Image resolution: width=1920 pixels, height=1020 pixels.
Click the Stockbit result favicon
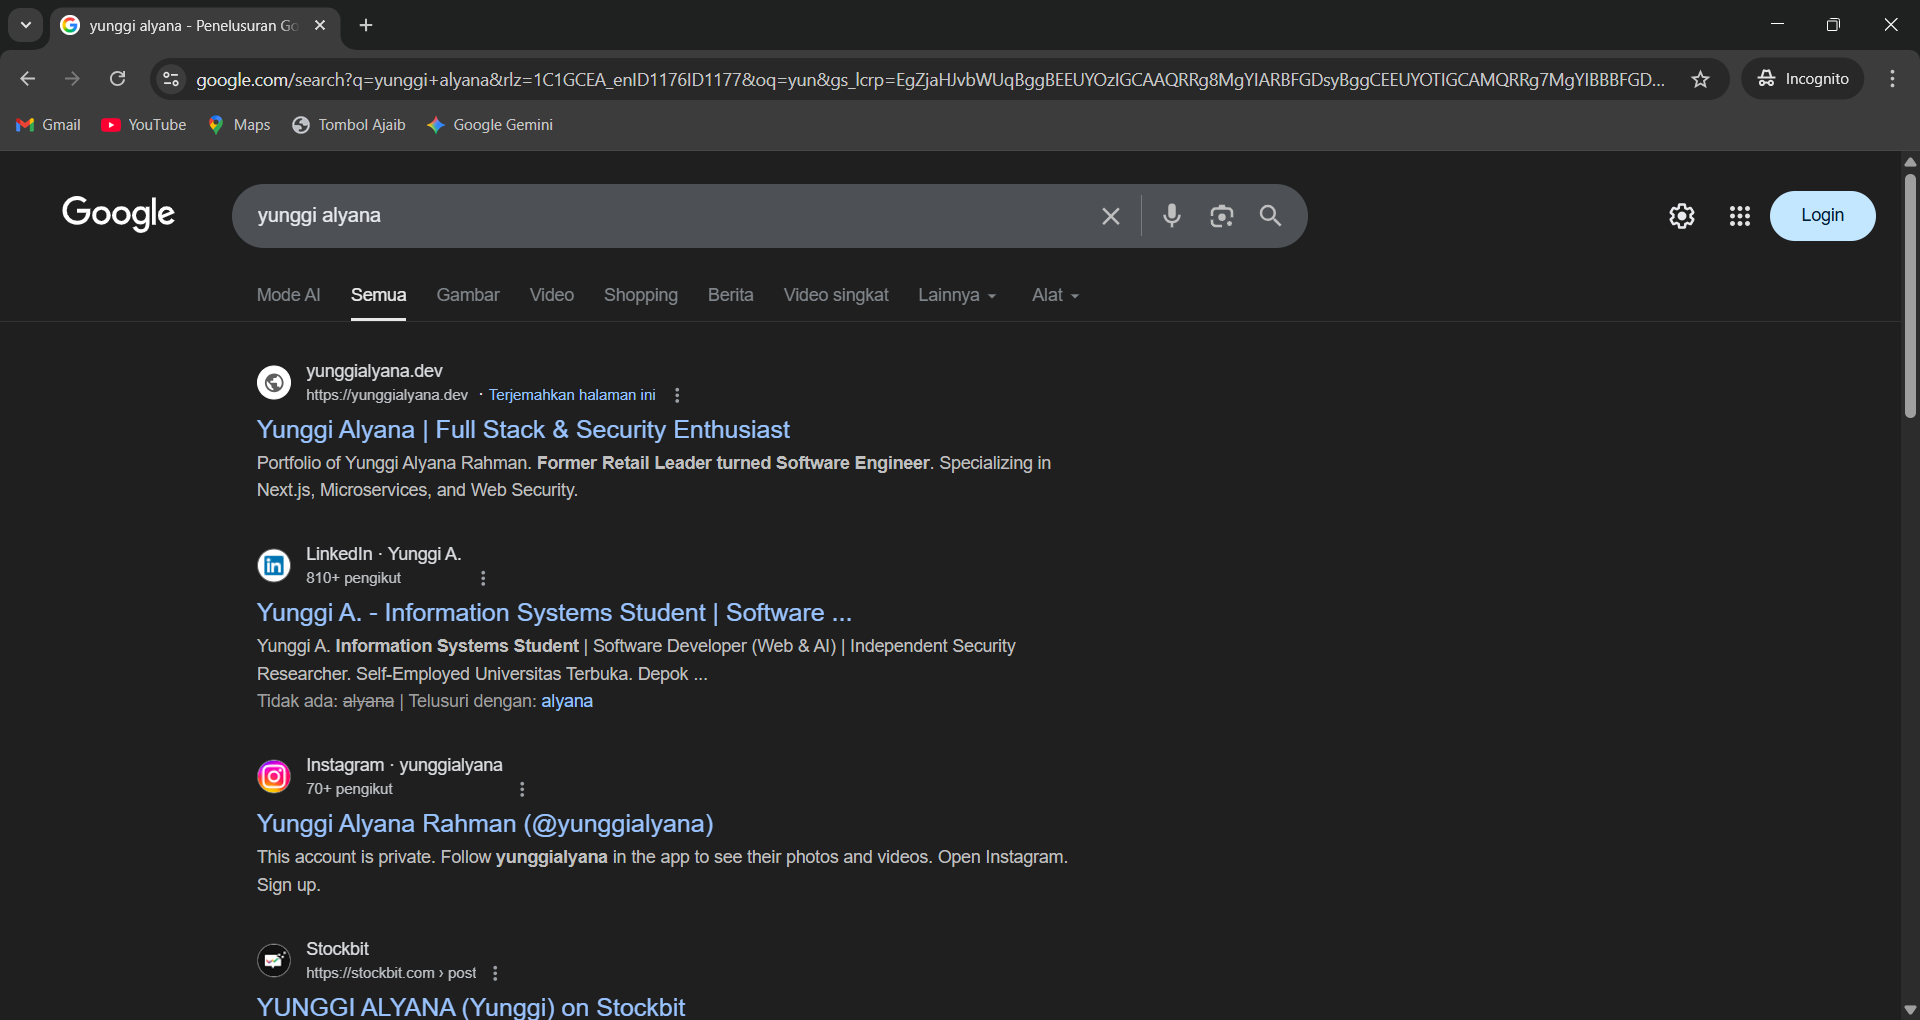[x=274, y=960]
